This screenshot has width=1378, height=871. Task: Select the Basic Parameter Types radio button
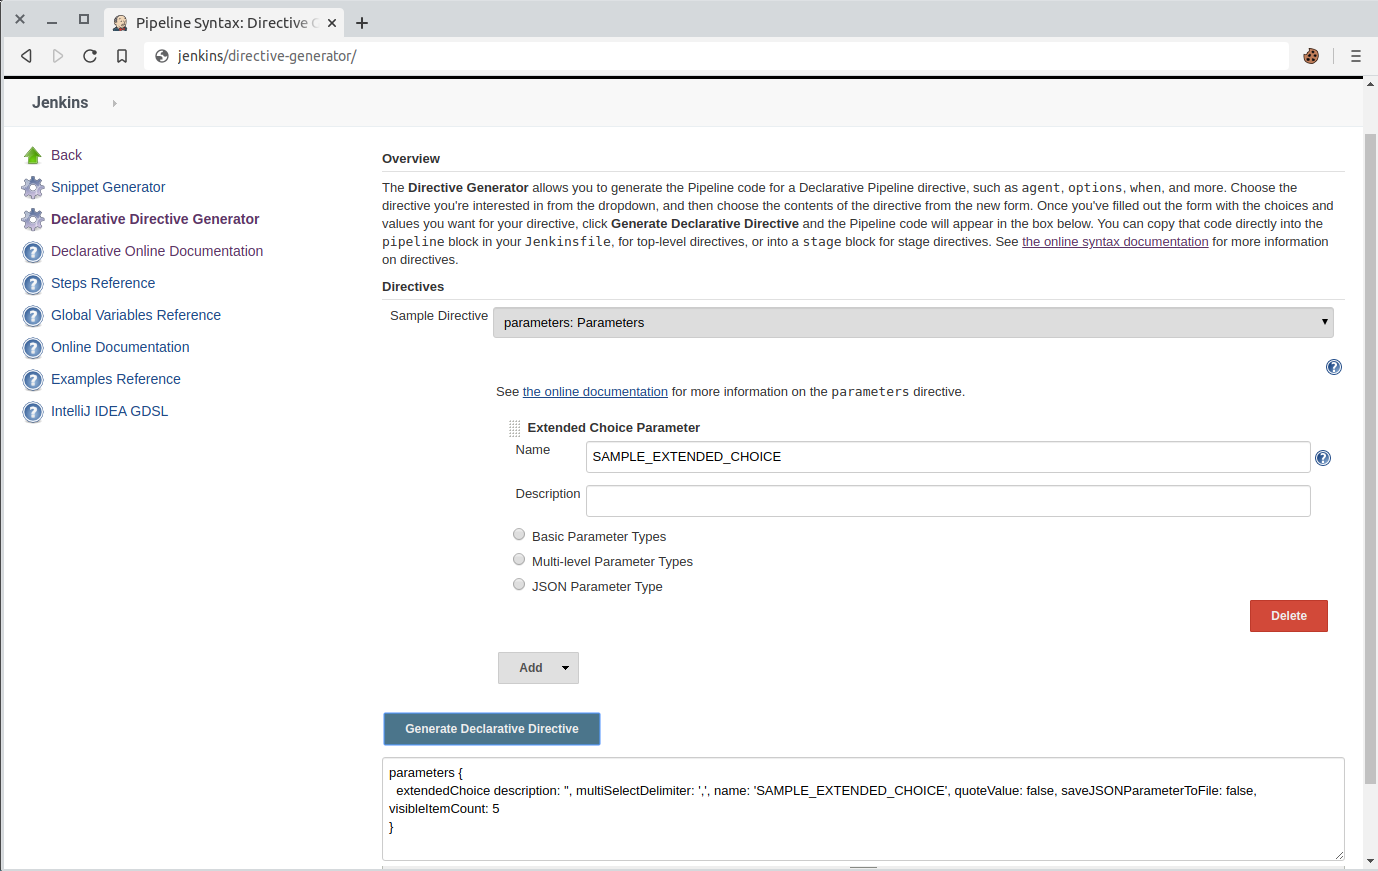point(519,535)
